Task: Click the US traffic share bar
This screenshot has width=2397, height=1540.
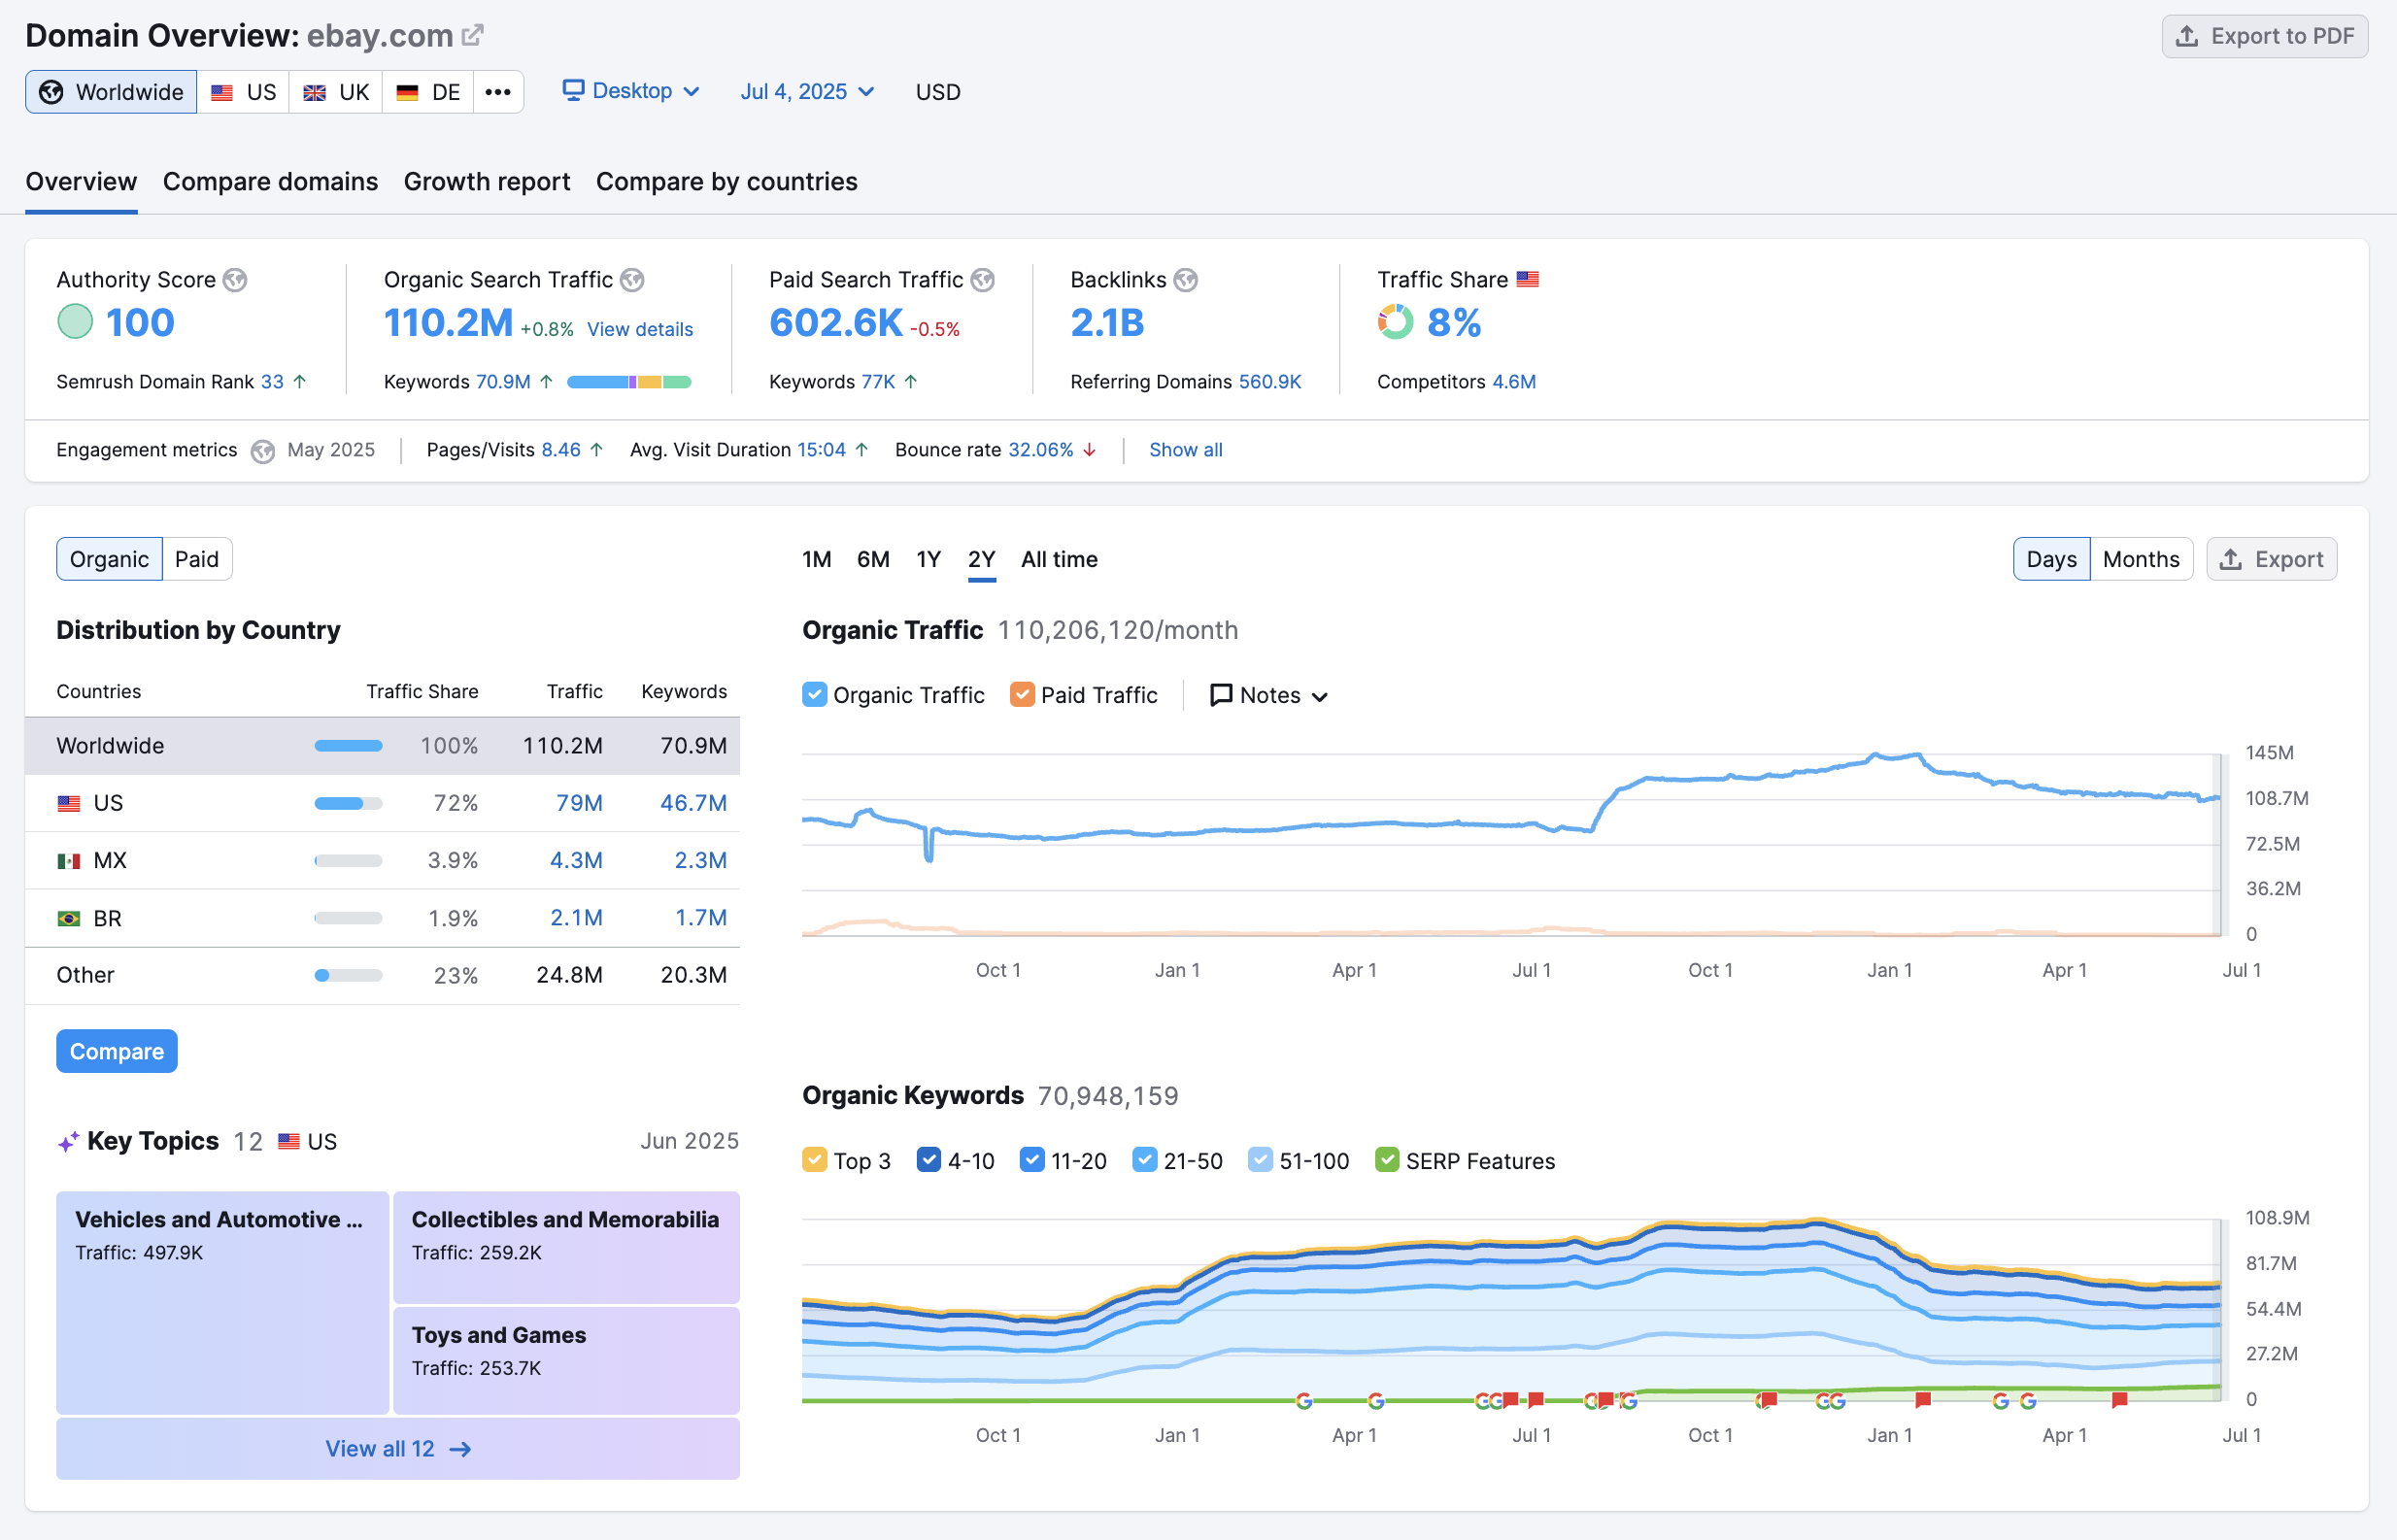Action: click(346, 802)
